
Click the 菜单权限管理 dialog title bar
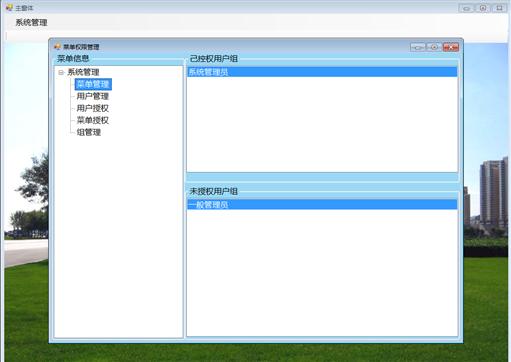[x=233, y=47]
